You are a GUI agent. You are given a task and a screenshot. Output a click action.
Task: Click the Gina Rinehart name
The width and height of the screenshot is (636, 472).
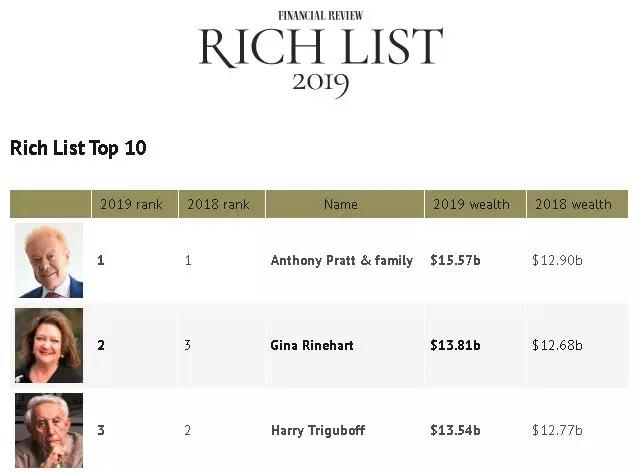[312, 346]
